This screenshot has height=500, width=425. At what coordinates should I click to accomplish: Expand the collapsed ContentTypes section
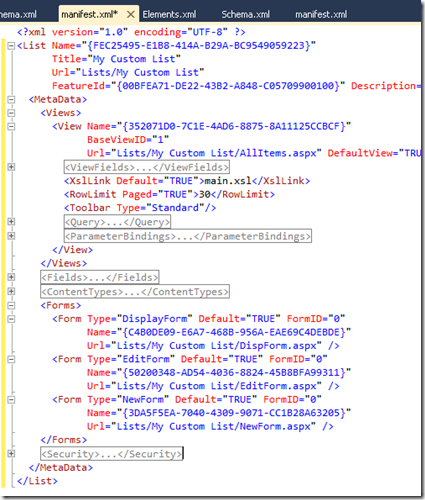[11, 291]
